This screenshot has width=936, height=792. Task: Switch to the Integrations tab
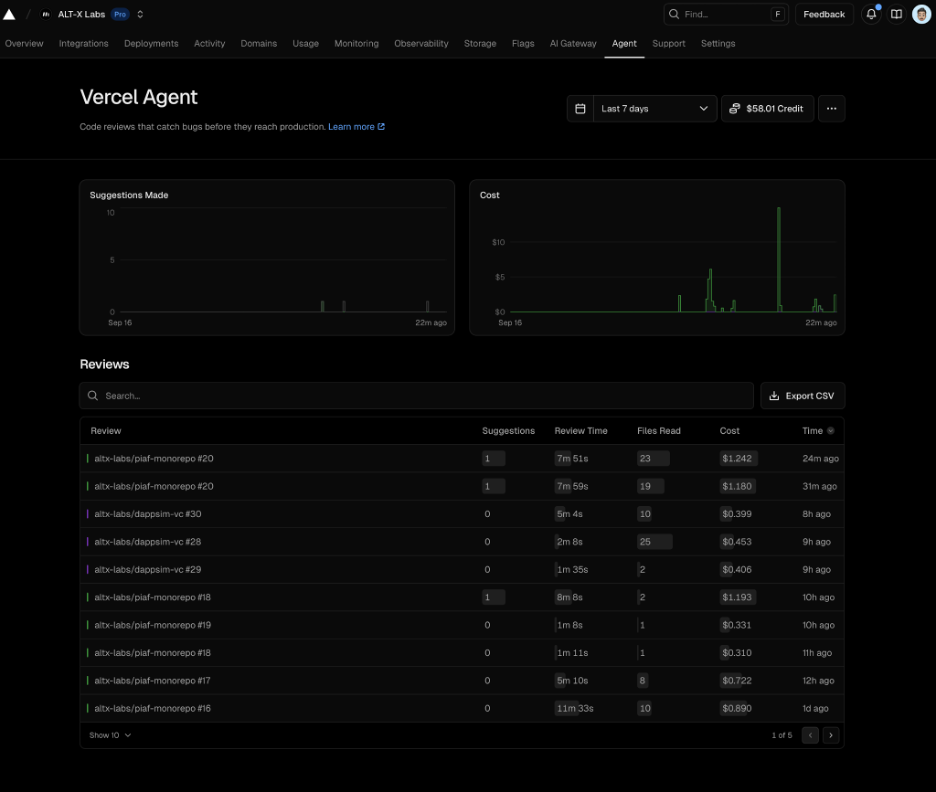pos(84,44)
